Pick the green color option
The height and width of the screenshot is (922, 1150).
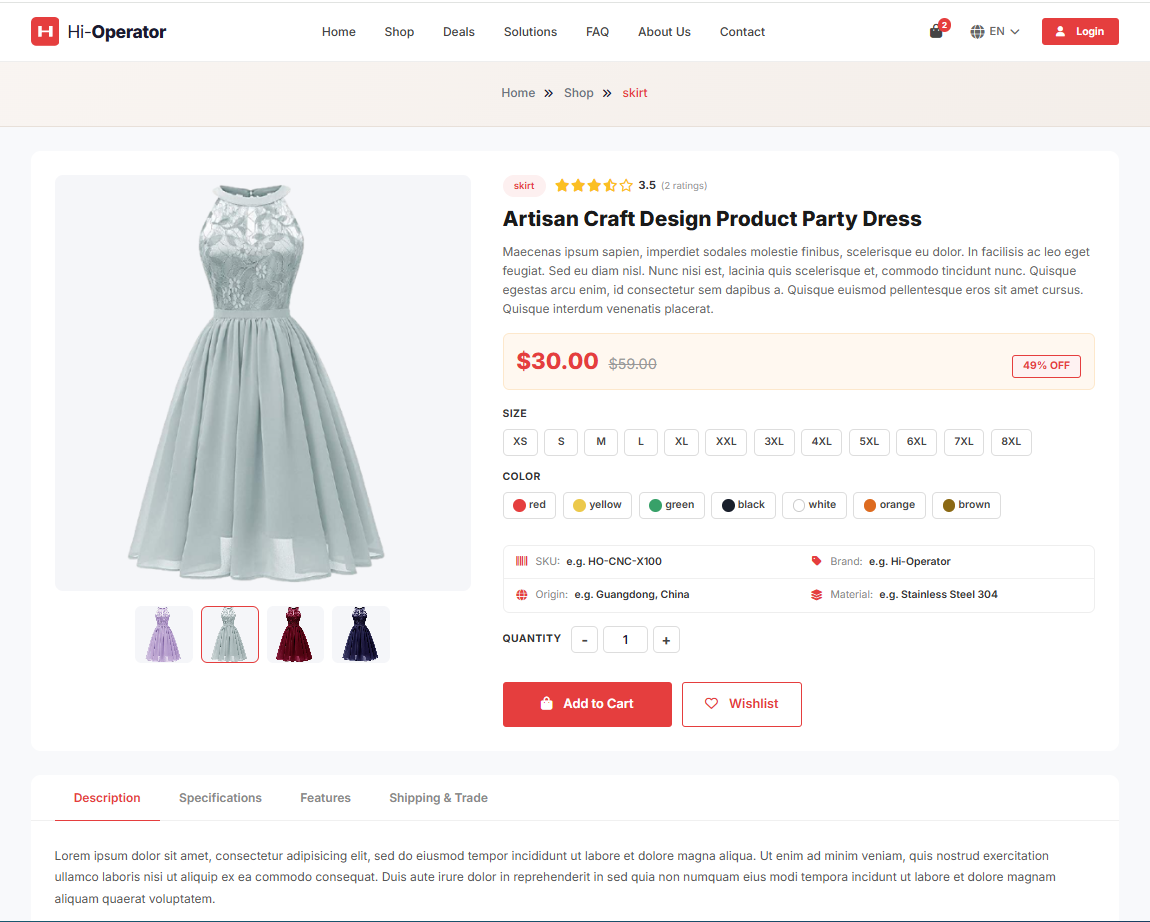[671, 505]
